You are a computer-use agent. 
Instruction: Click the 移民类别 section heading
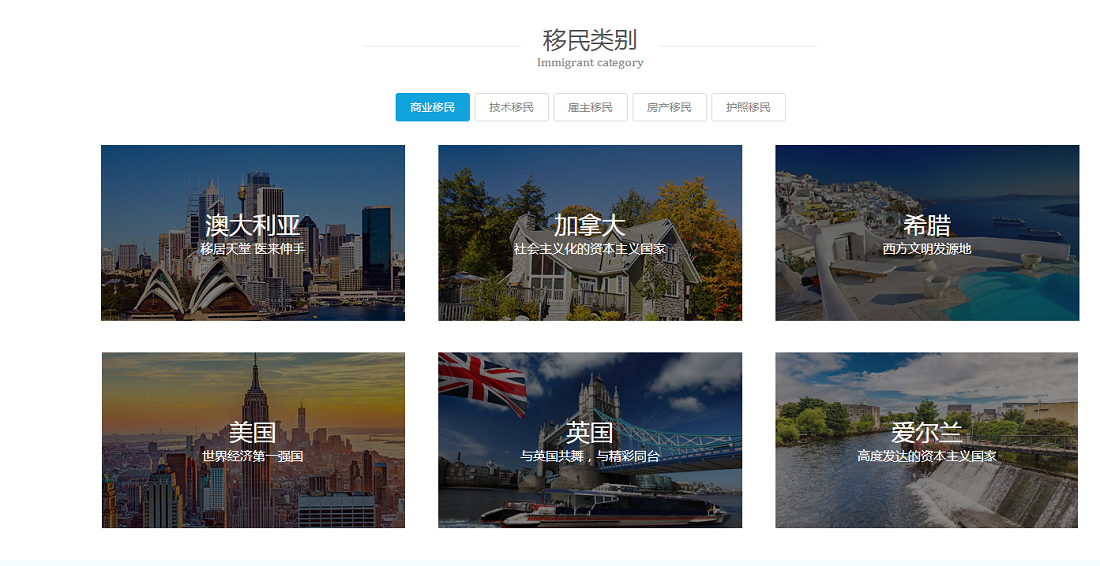click(x=590, y=40)
